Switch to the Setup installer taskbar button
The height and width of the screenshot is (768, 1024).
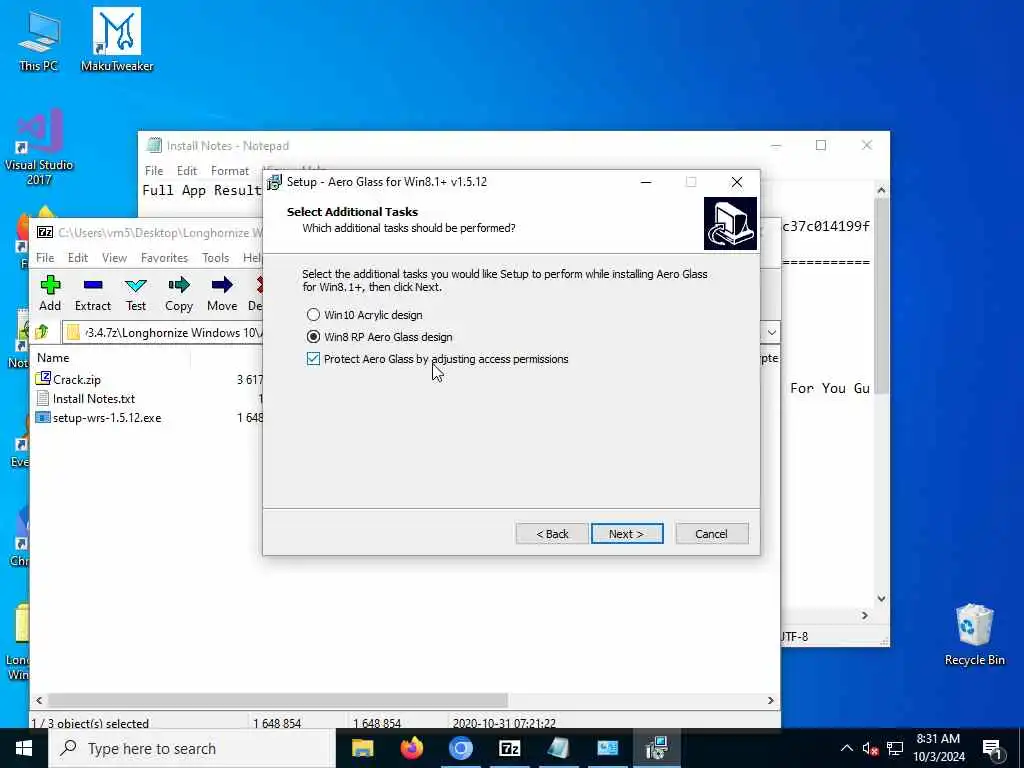(656, 748)
